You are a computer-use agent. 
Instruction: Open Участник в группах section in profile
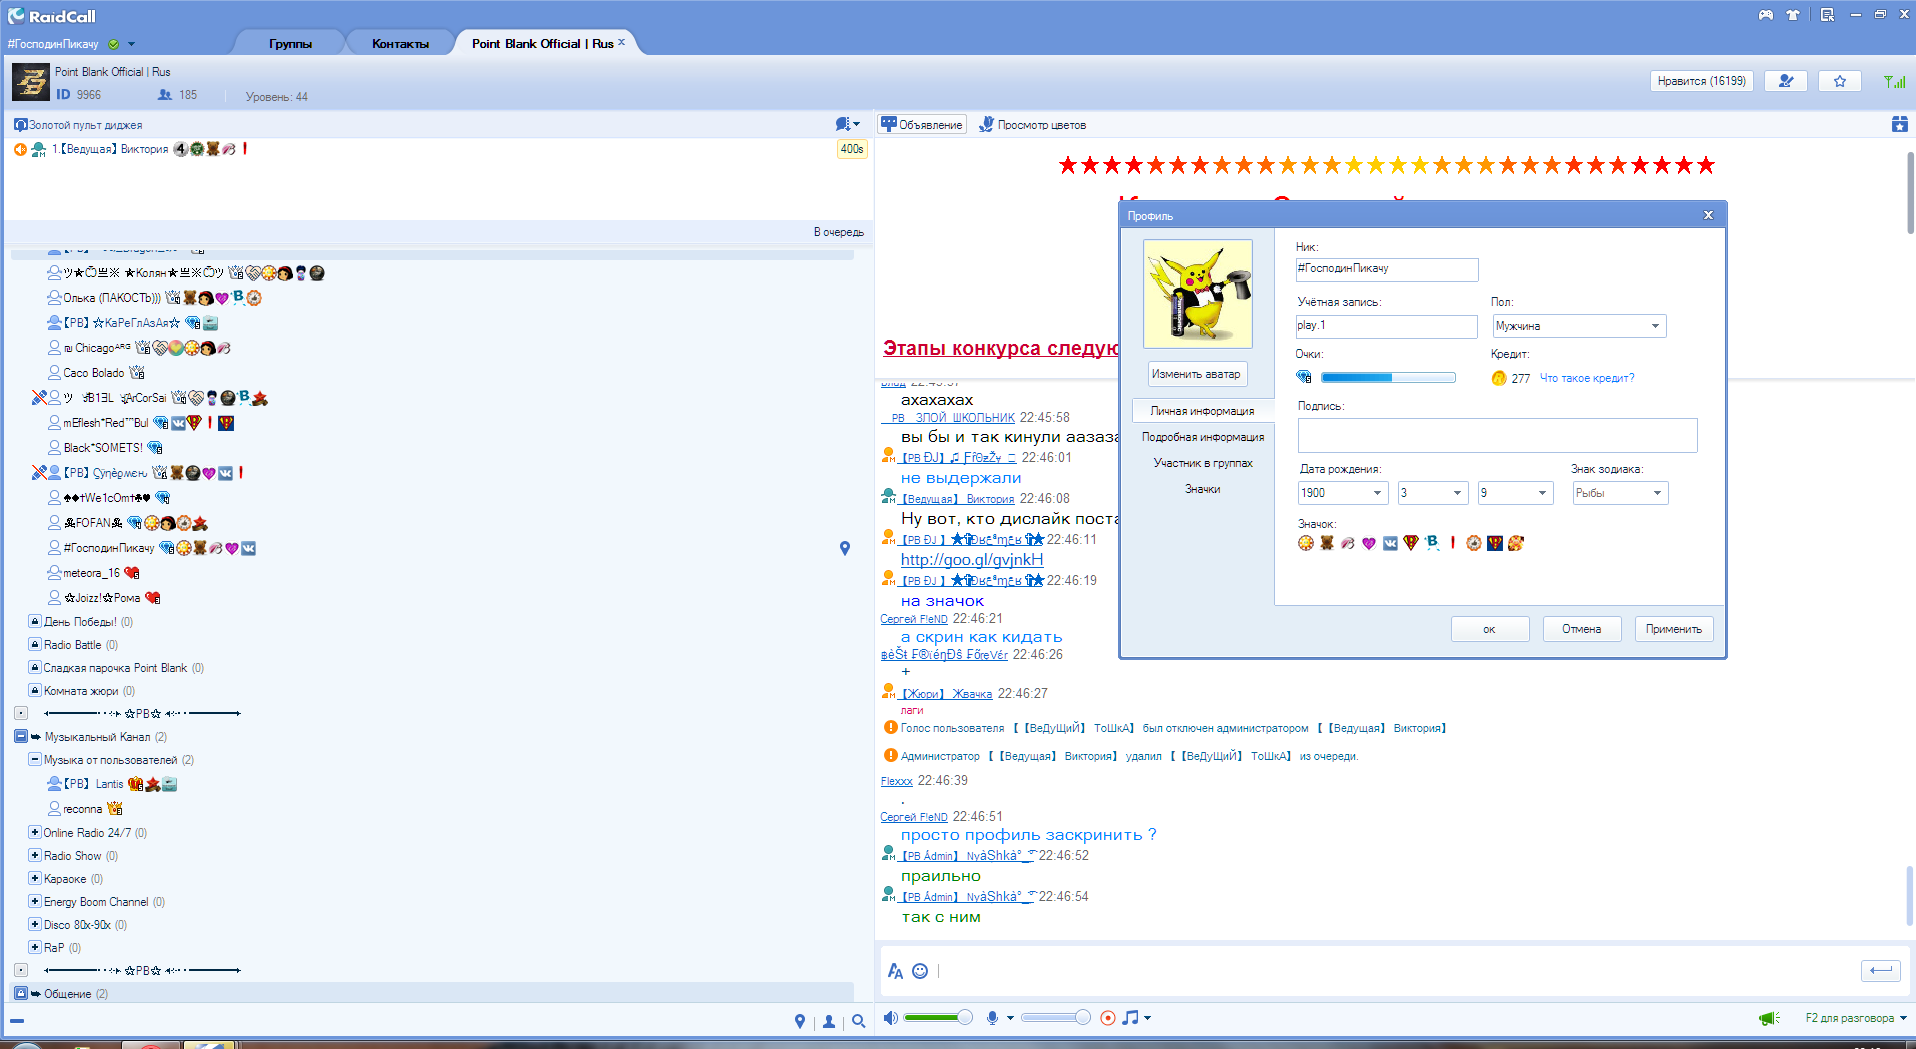[x=1203, y=463]
